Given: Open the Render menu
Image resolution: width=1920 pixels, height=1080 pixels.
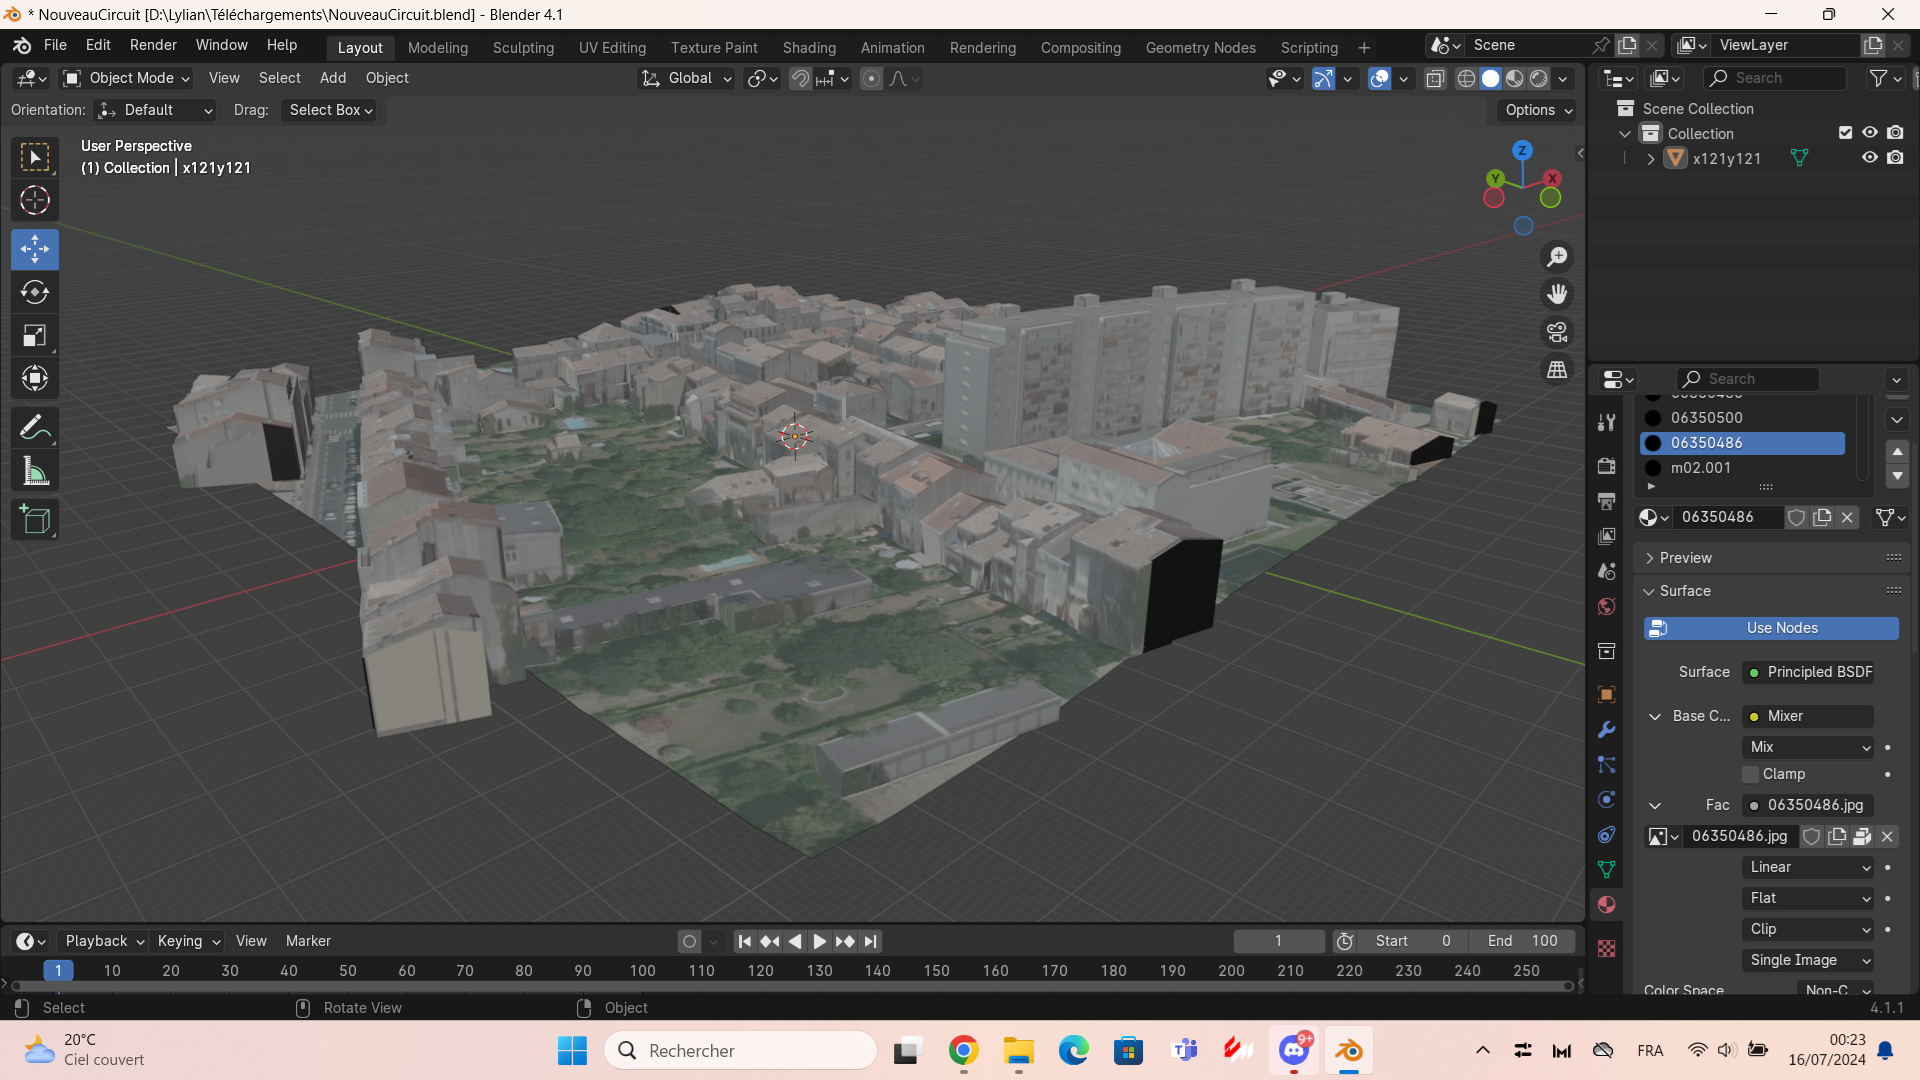Looking at the screenshot, I should (153, 45).
